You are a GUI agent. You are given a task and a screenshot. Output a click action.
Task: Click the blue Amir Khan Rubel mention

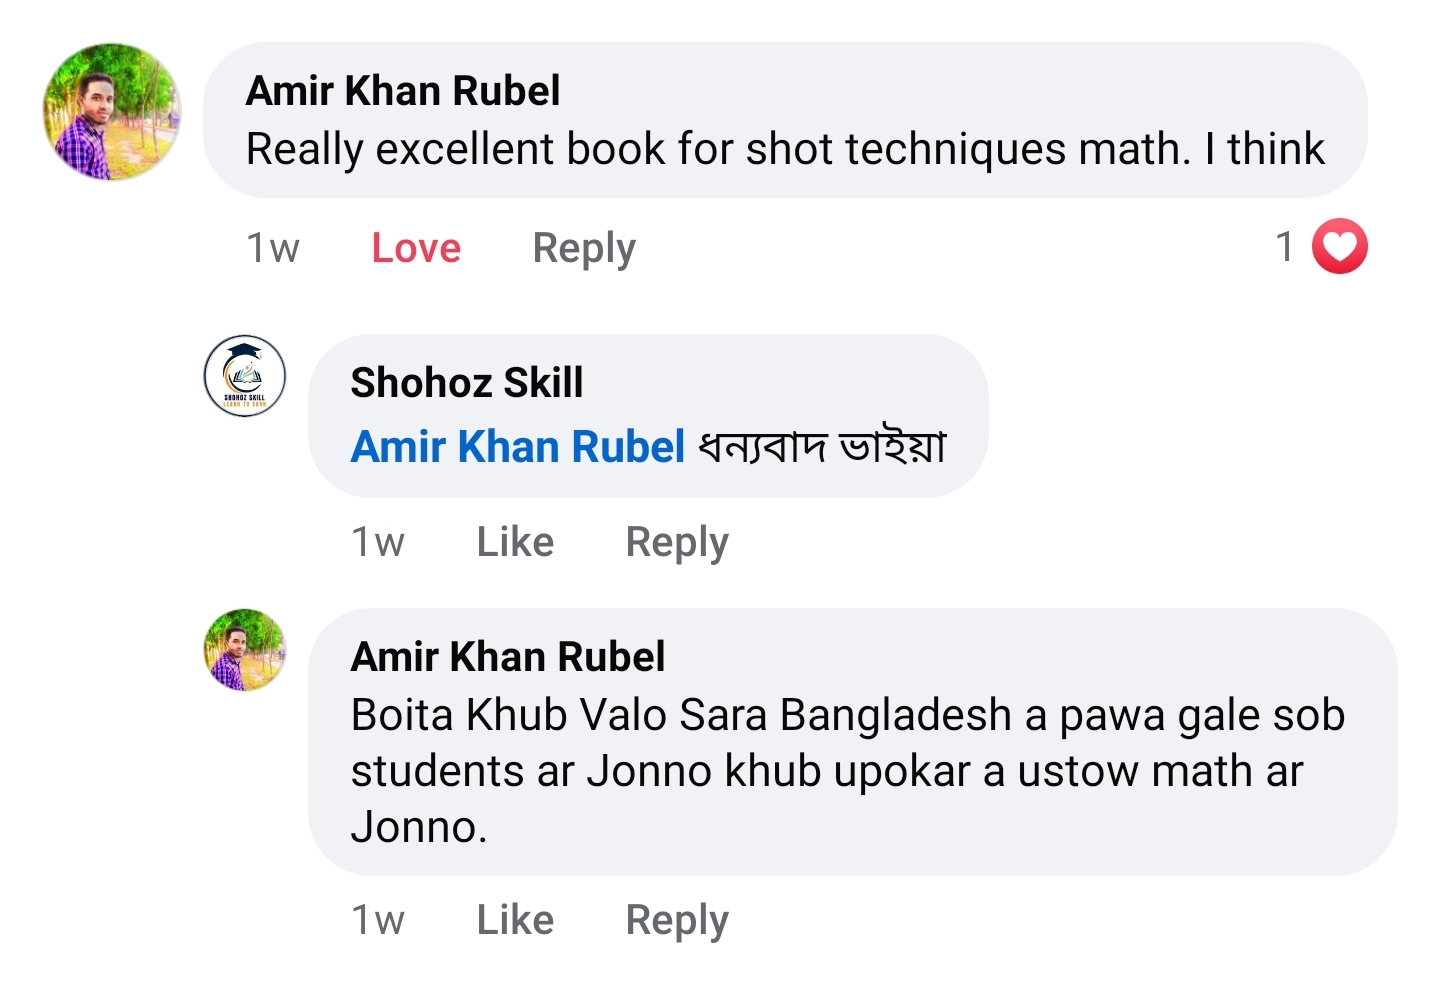coord(518,447)
